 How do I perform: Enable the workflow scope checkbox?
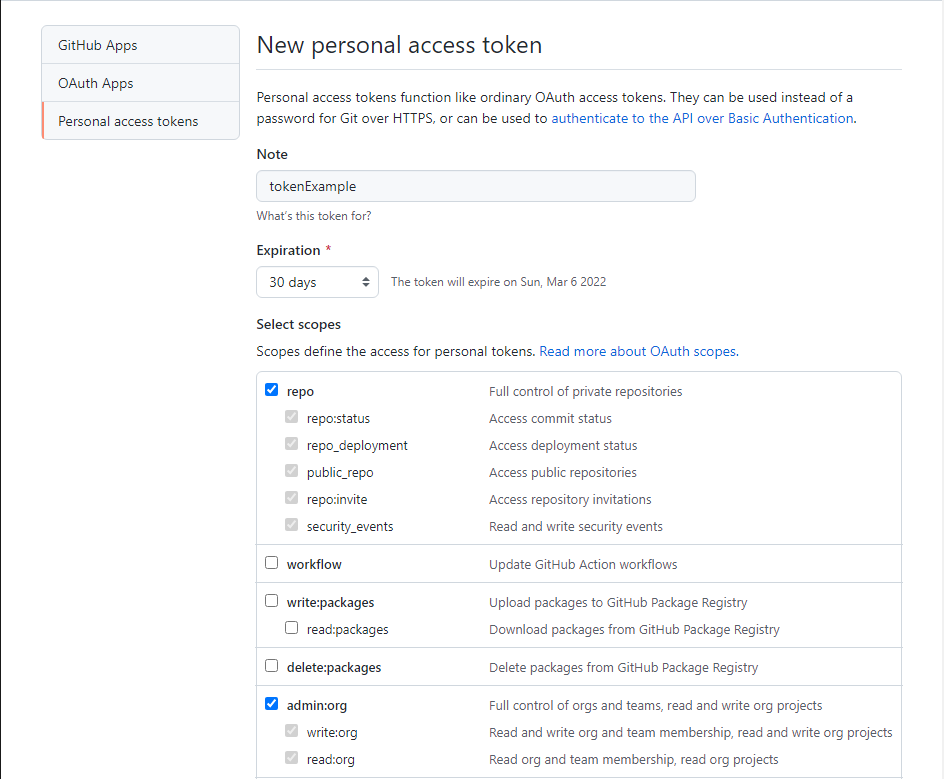pyautogui.click(x=272, y=562)
